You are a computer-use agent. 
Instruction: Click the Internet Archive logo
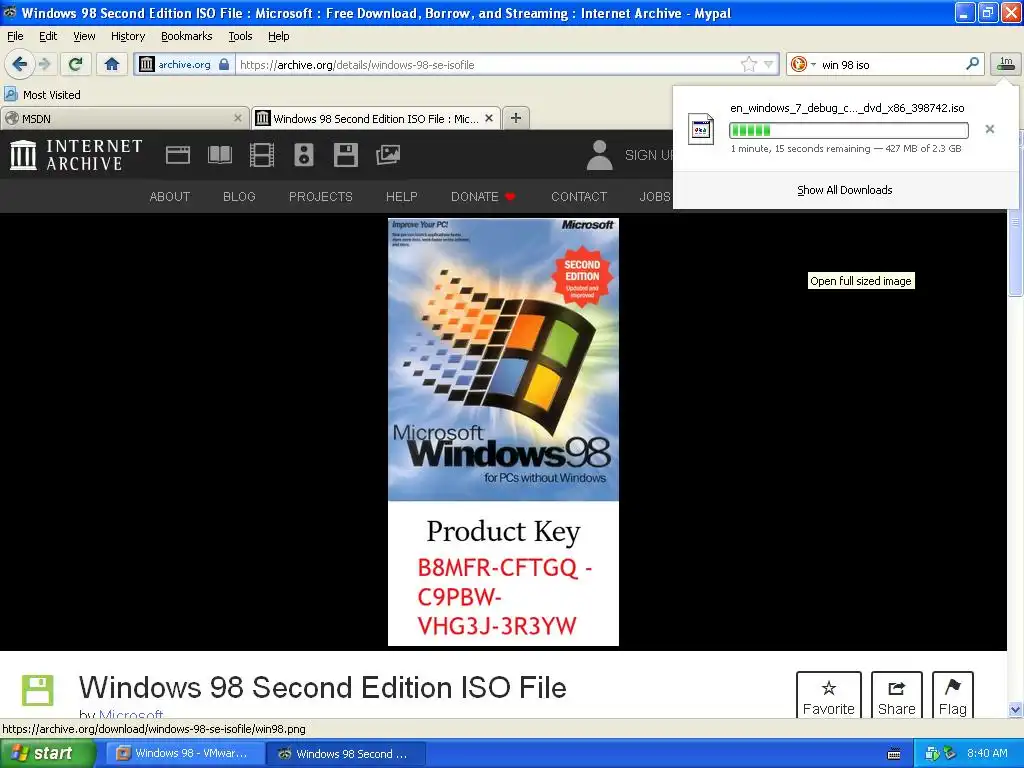tap(76, 155)
